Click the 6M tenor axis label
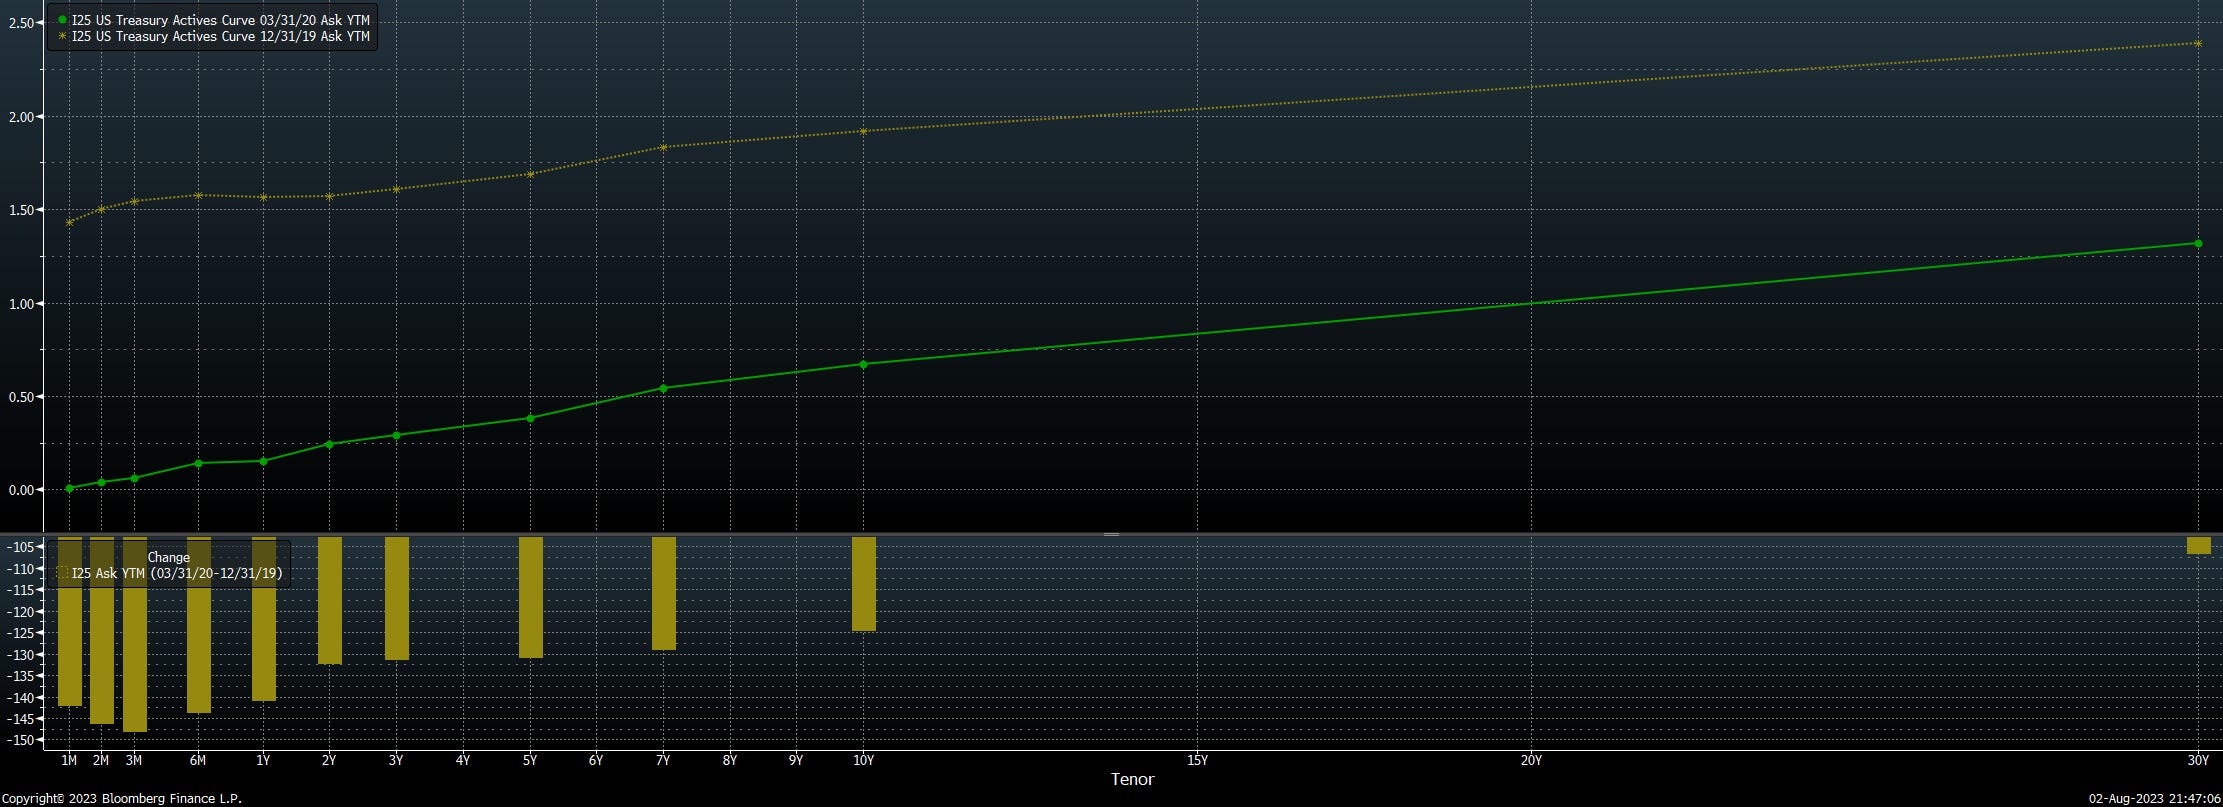This screenshot has width=2223, height=807. pos(198,761)
